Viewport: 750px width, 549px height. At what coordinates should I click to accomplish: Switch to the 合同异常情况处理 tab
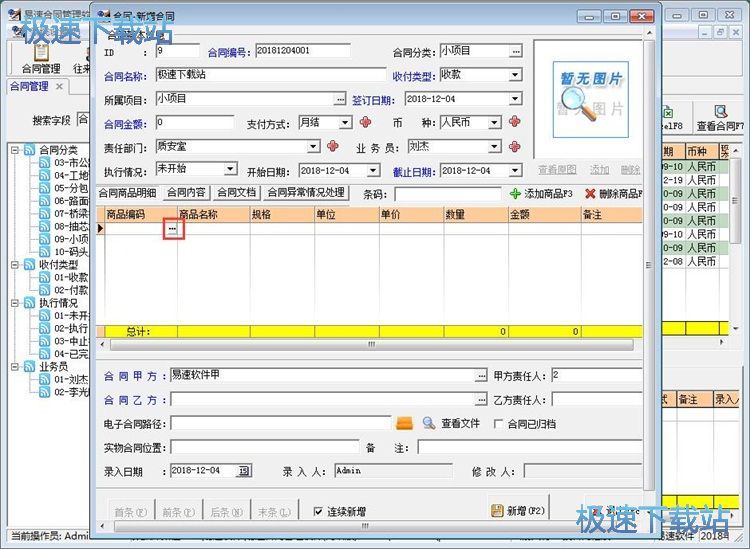(306, 193)
